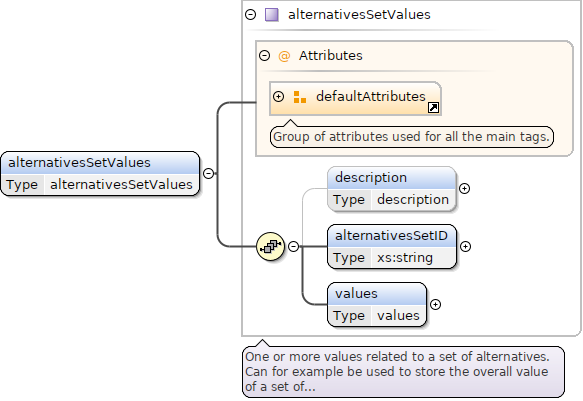Image resolution: width=583 pixels, height=401 pixels.
Task: Follow the defaultAttributes reference arrow icon
Action: point(433,108)
